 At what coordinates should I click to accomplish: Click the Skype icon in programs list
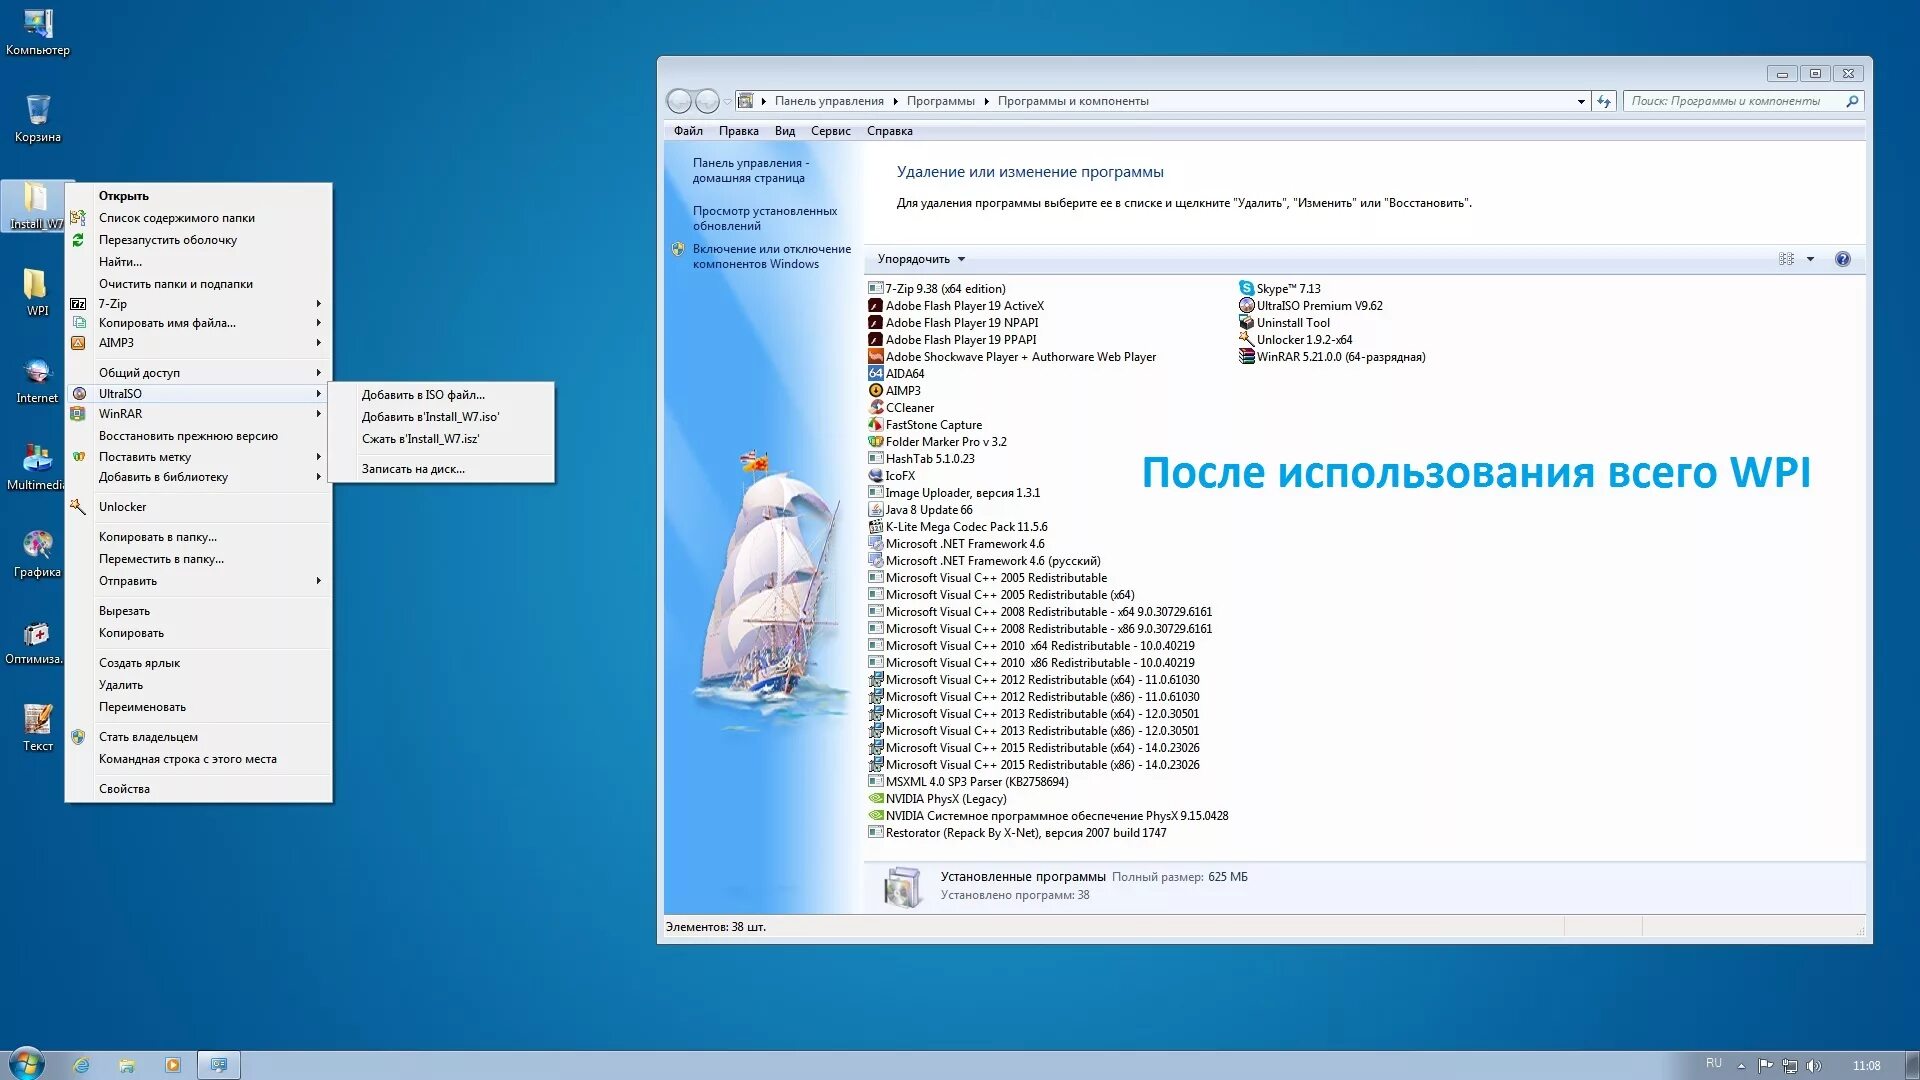1246,288
